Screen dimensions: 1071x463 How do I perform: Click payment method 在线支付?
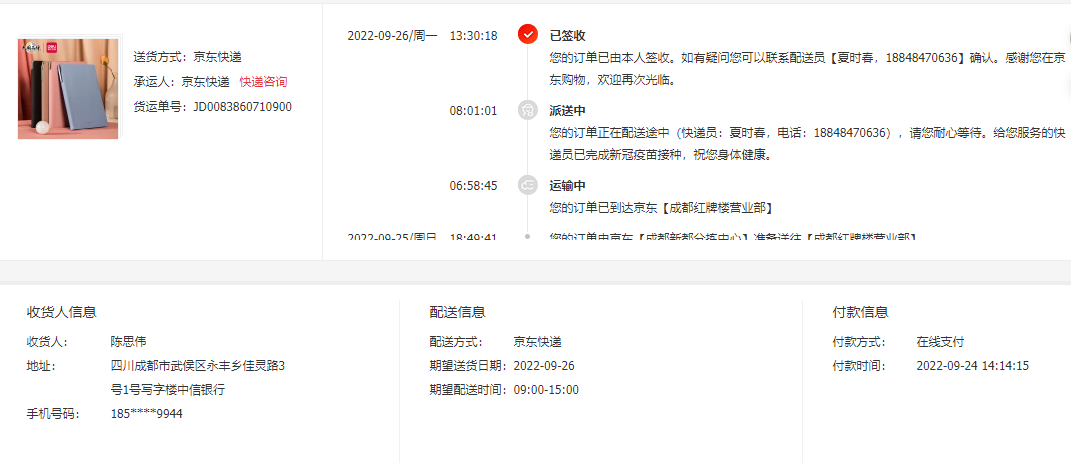[940, 342]
